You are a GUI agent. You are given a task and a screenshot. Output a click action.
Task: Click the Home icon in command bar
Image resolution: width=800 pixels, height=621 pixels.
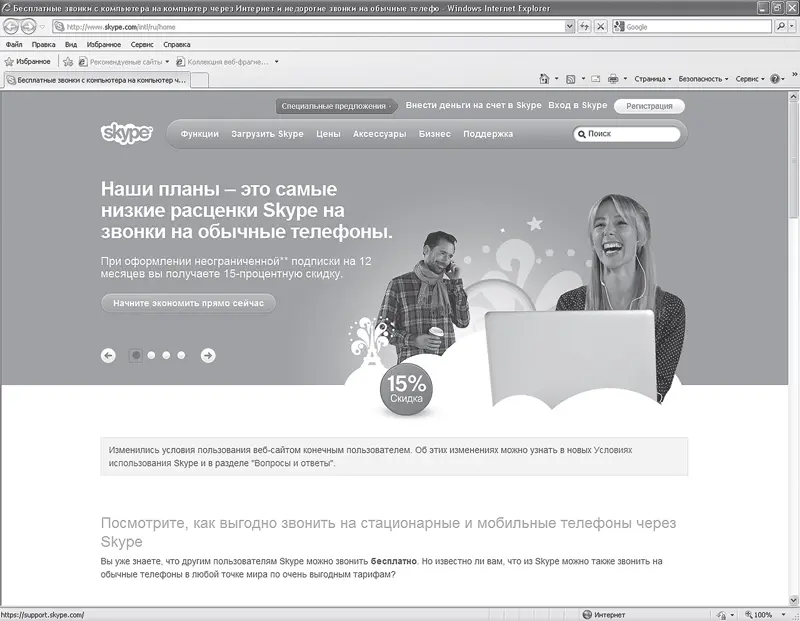coord(543,78)
